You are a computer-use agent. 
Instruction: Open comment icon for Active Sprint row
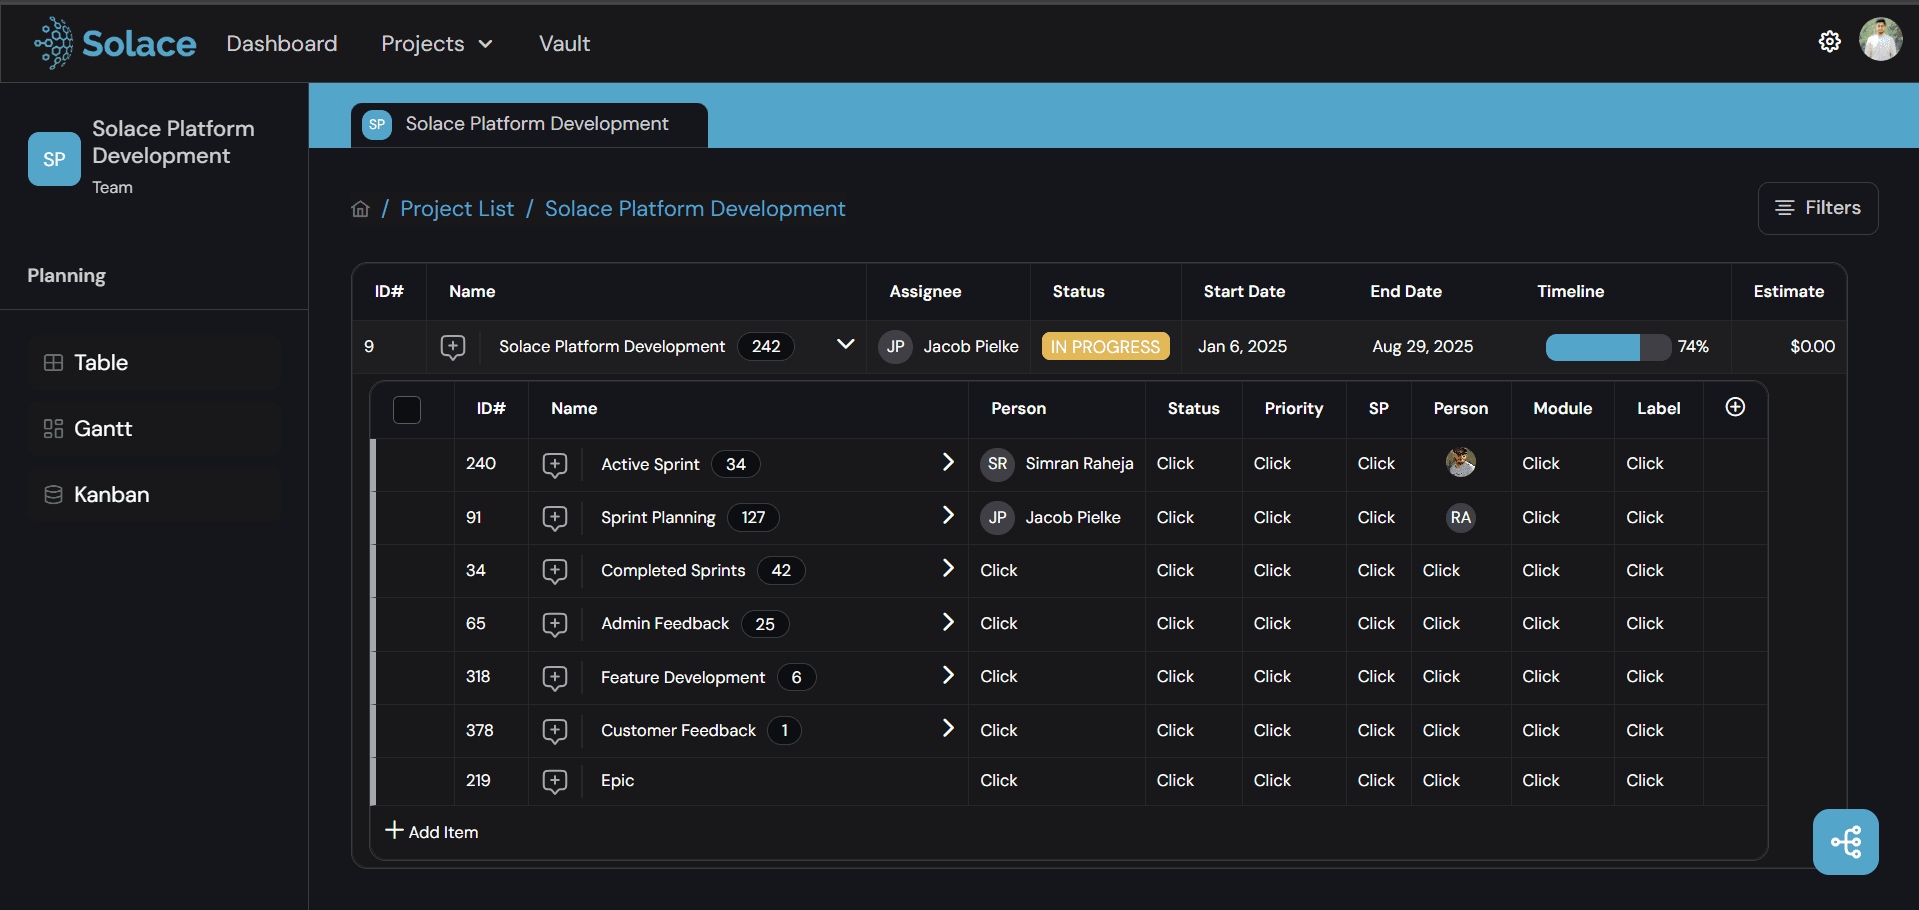554,464
